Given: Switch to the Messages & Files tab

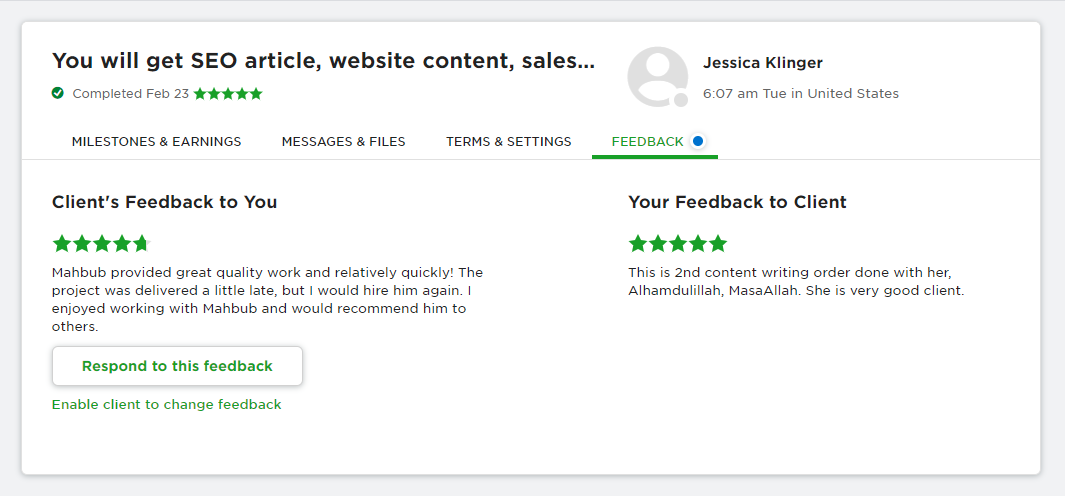Looking at the screenshot, I should pyautogui.click(x=343, y=142).
